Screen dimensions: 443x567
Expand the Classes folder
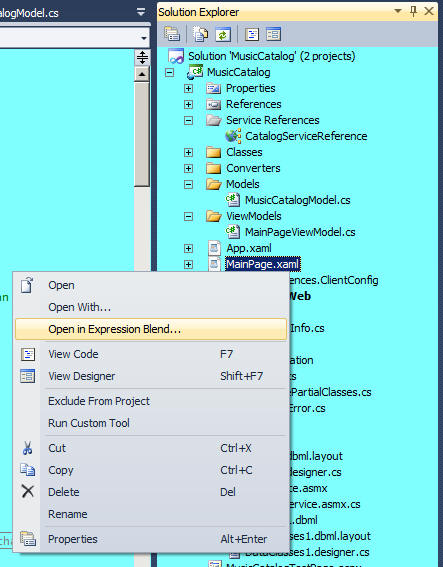(x=188, y=152)
